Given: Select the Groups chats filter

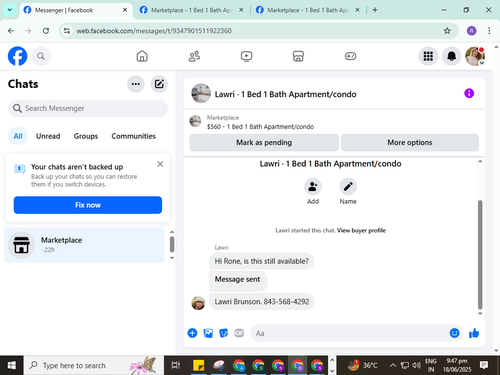Looking at the screenshot, I should [x=86, y=136].
